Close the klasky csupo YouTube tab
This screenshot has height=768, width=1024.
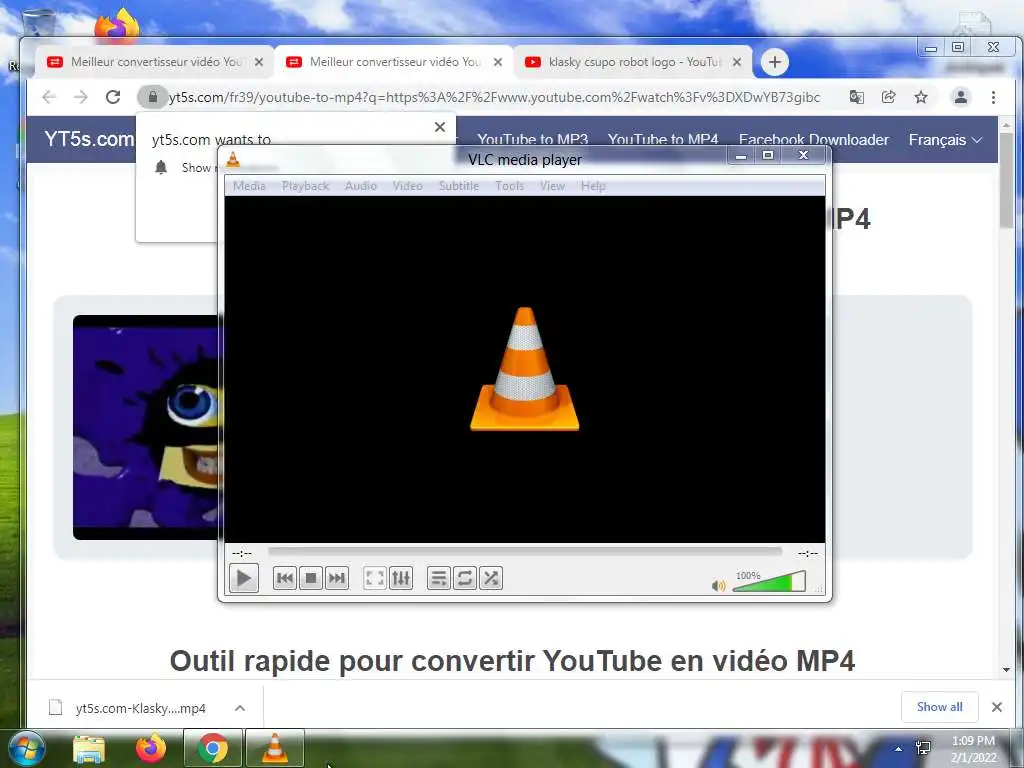[737, 62]
